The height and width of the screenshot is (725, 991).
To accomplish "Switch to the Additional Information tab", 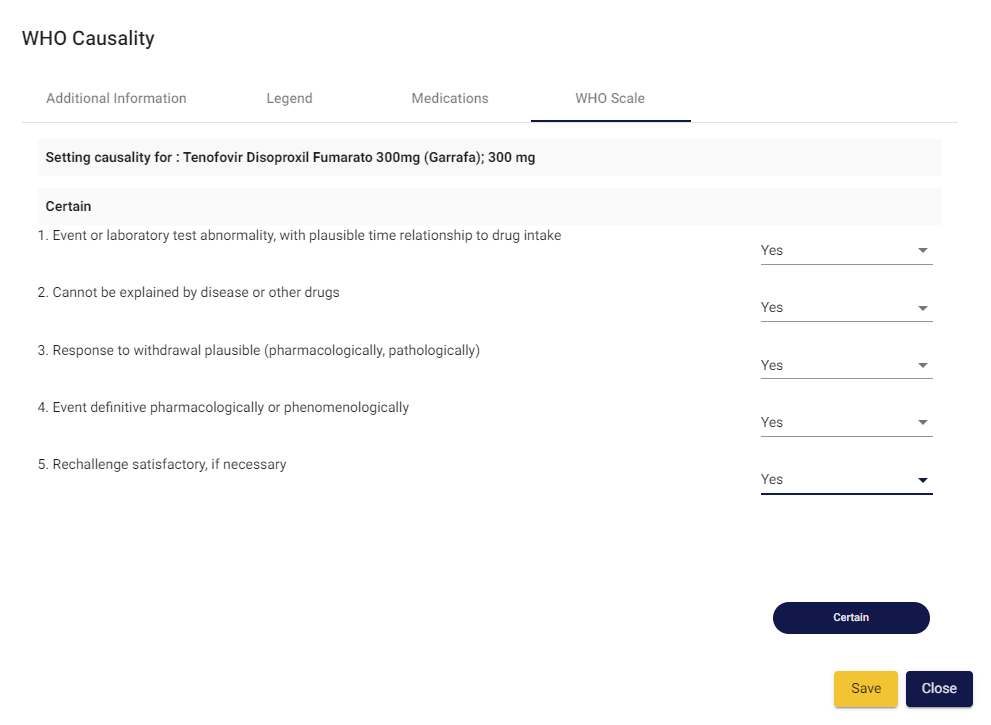I will (x=116, y=98).
